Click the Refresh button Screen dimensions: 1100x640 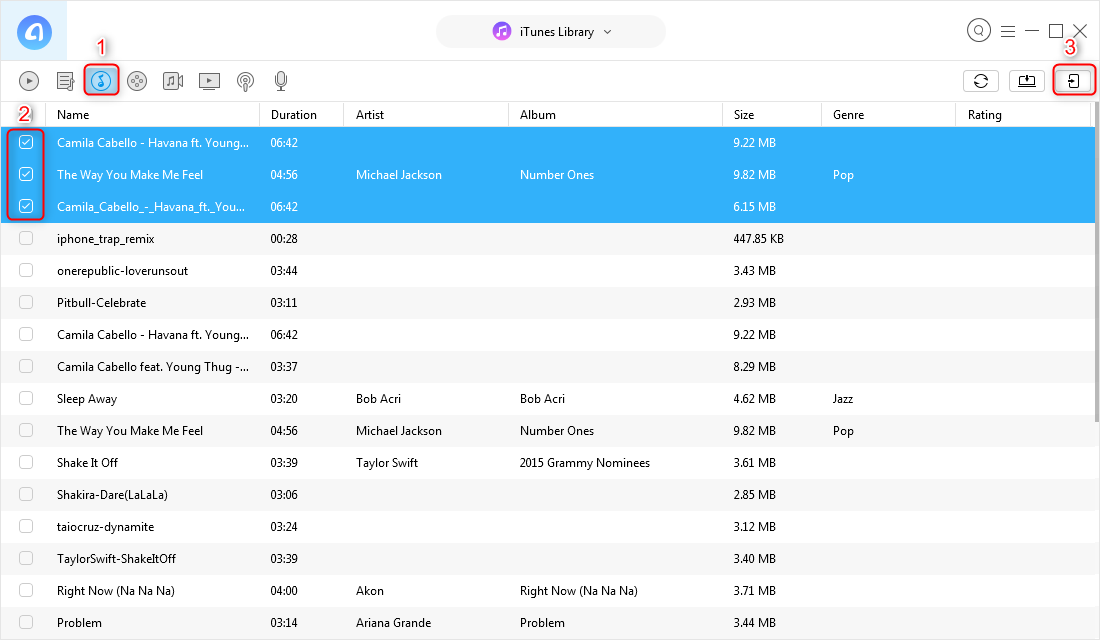pyautogui.click(x=981, y=81)
